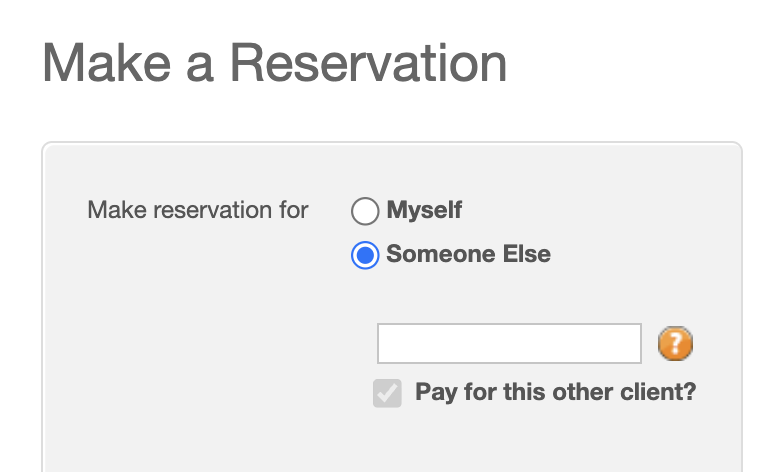
Task: Click the word "Reservation" in the page heading
Action: (368, 63)
